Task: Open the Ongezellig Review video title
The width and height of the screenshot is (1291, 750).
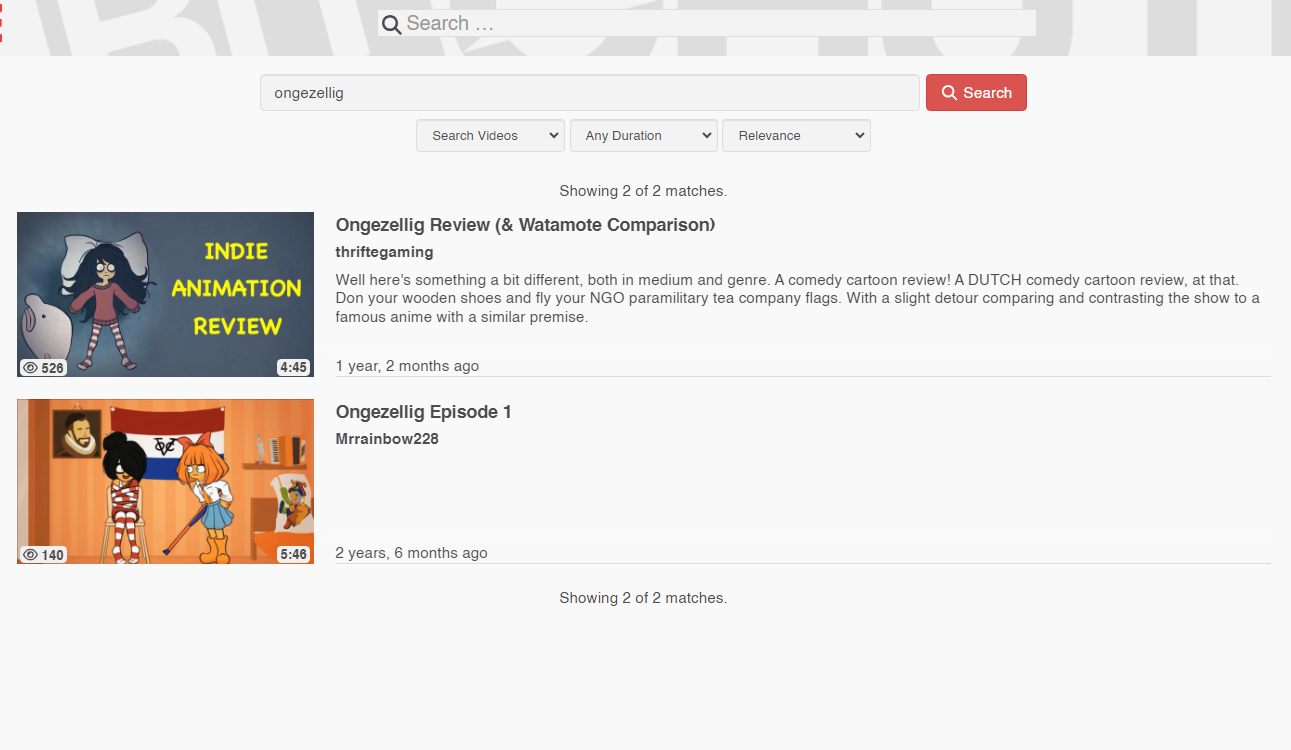Action: 525,225
